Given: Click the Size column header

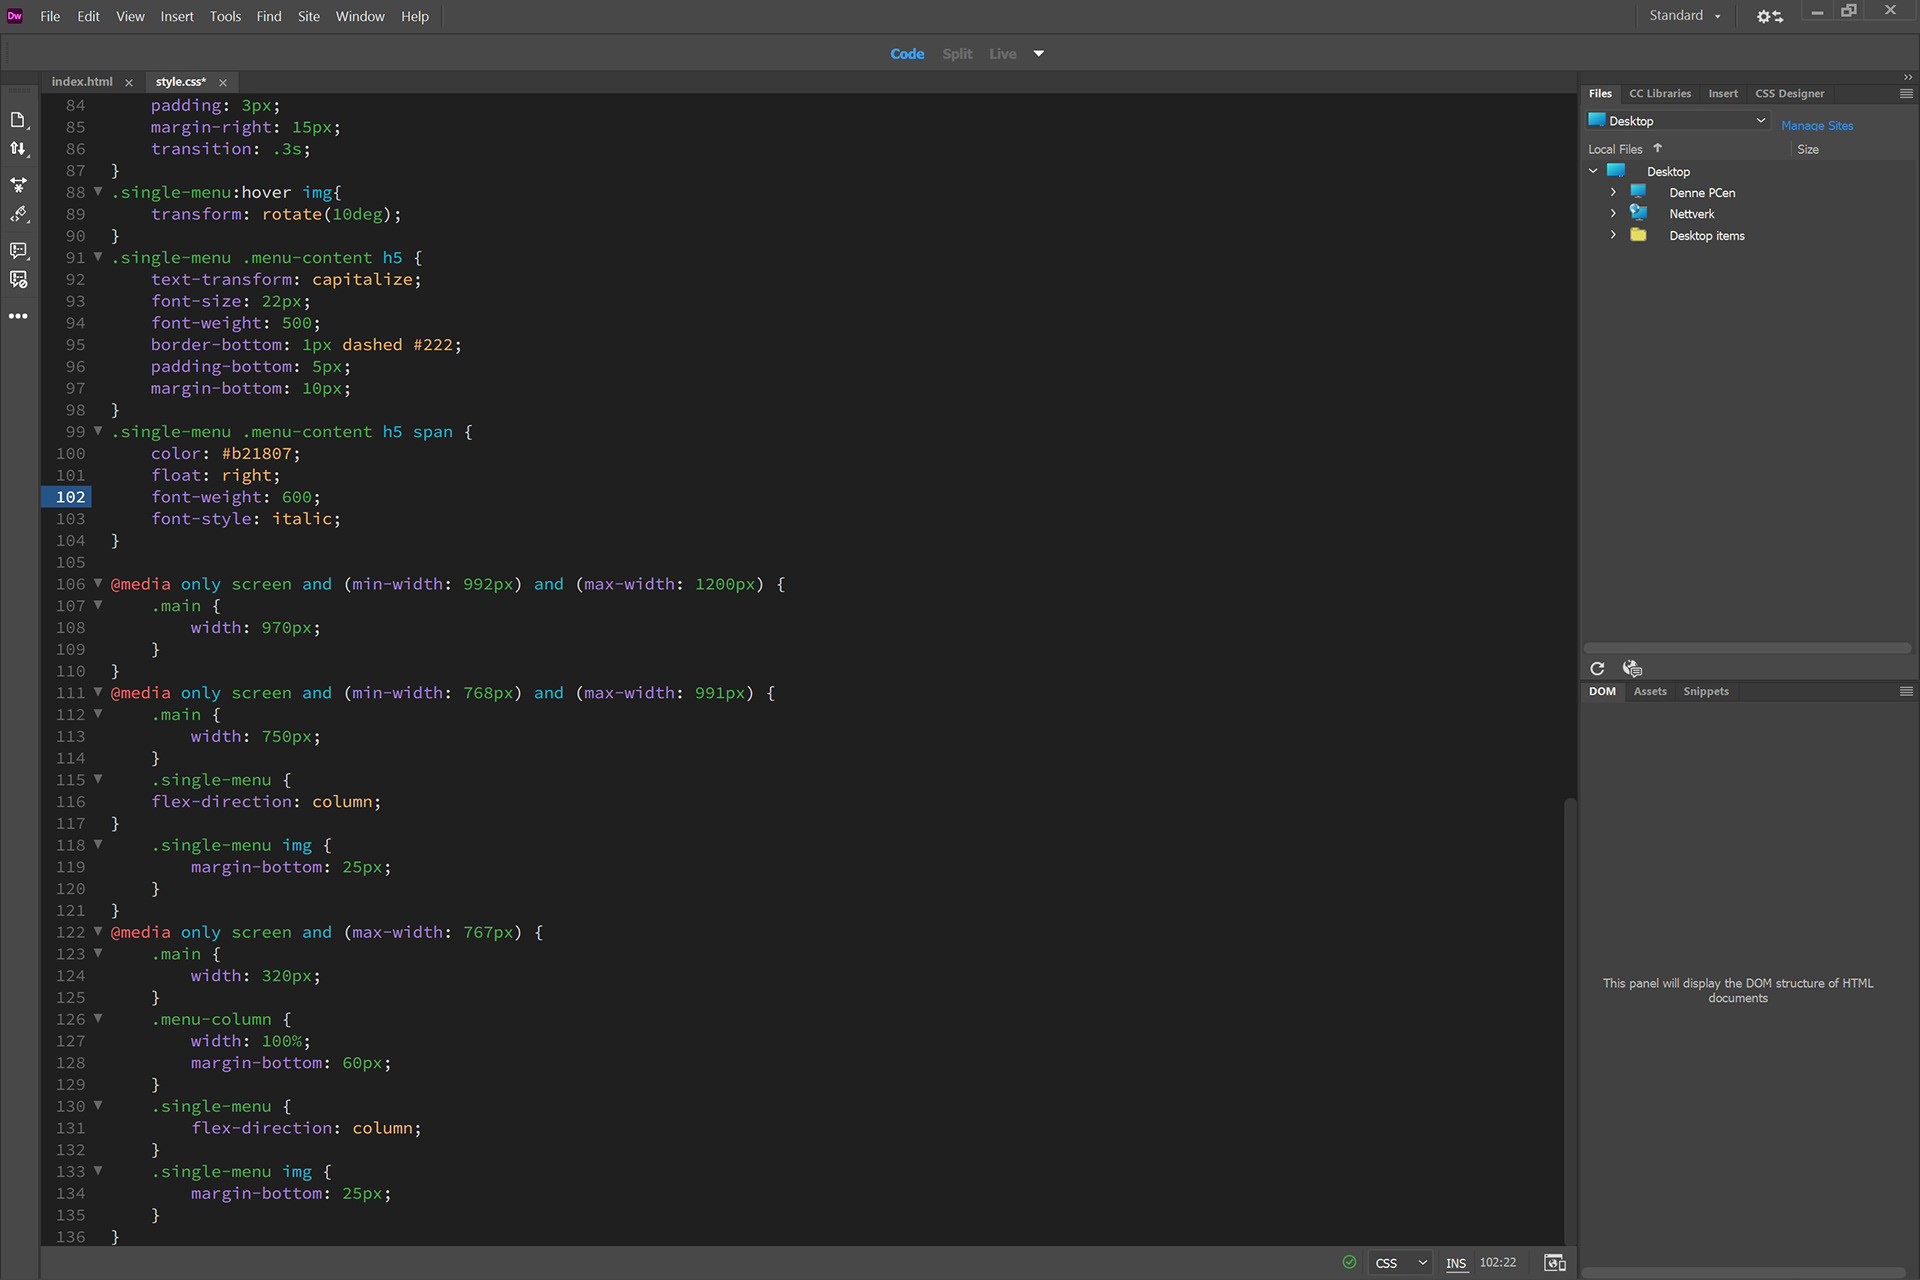Looking at the screenshot, I should pos(1808,149).
